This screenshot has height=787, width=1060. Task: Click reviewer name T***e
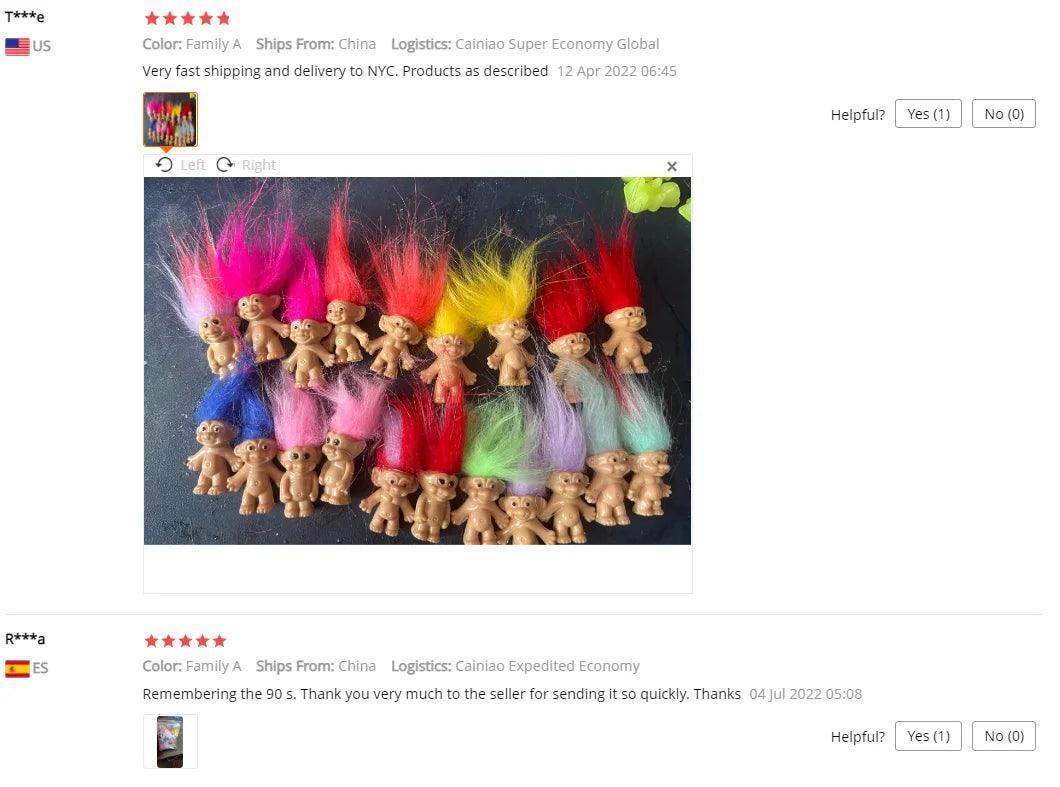pos(24,17)
